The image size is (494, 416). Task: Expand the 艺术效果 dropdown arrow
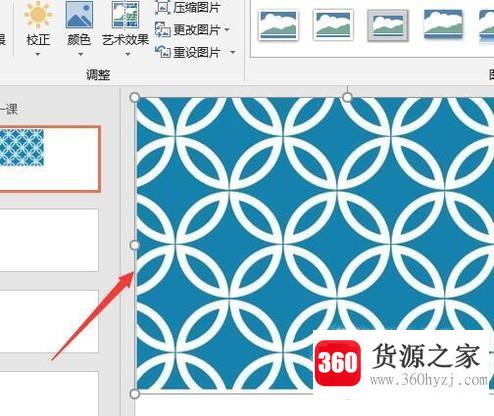pos(128,54)
